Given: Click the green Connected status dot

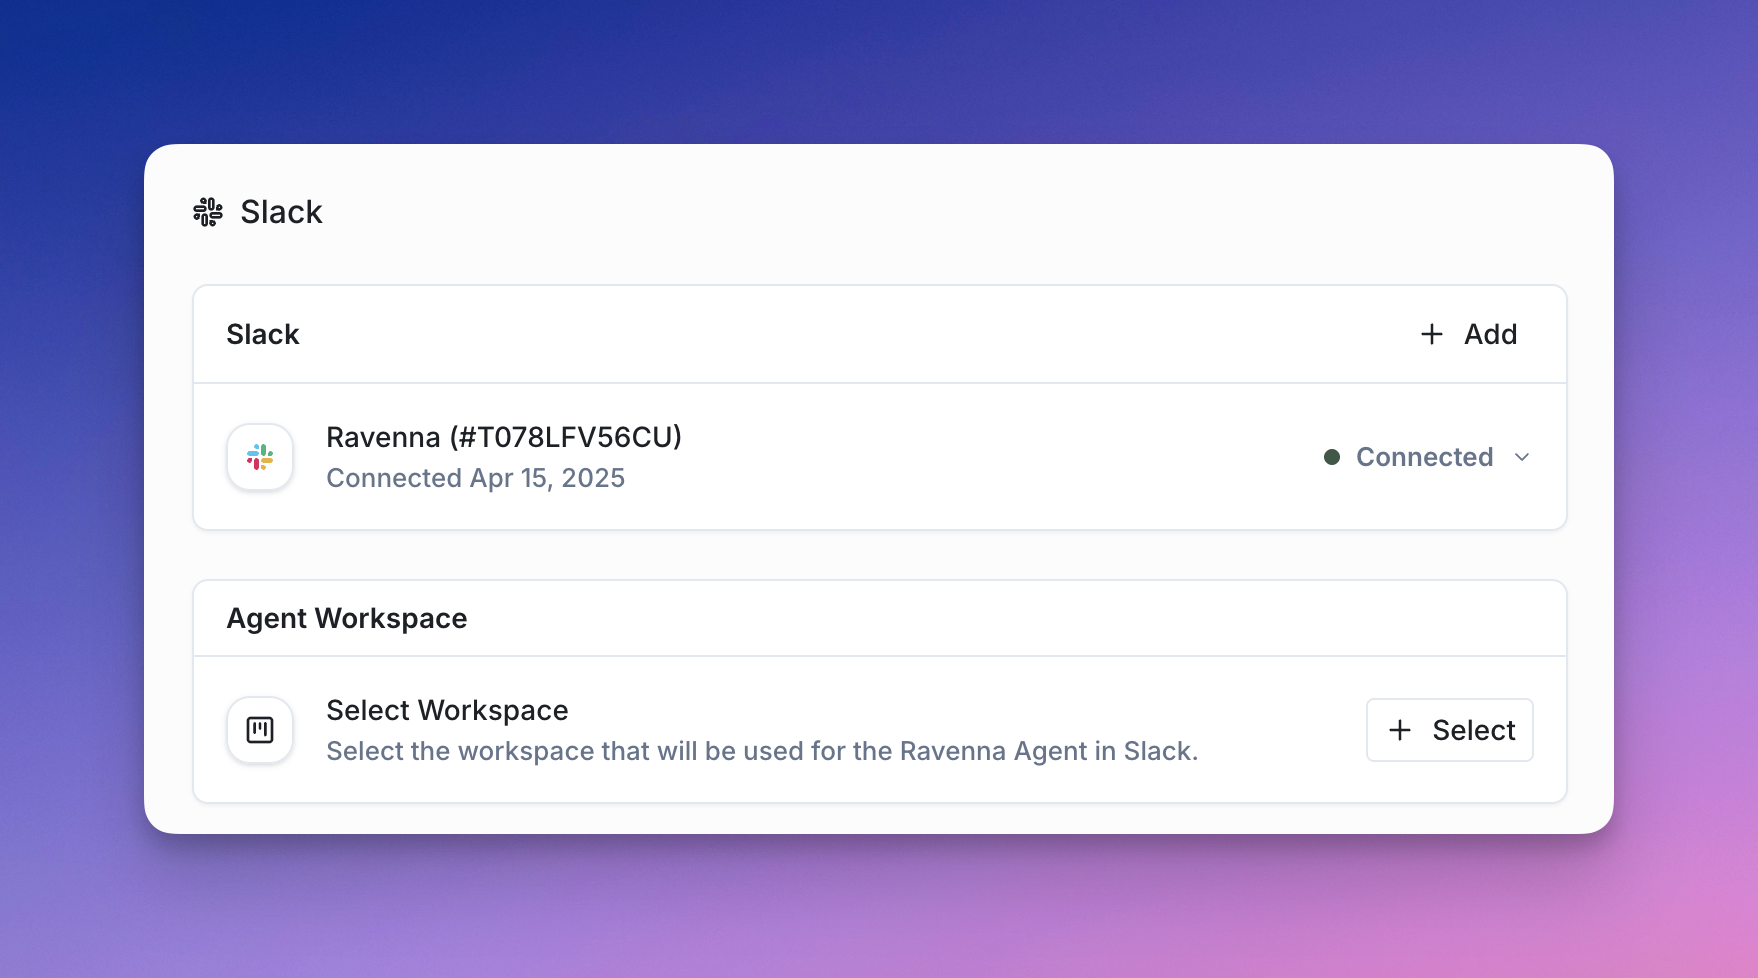Looking at the screenshot, I should [x=1332, y=457].
